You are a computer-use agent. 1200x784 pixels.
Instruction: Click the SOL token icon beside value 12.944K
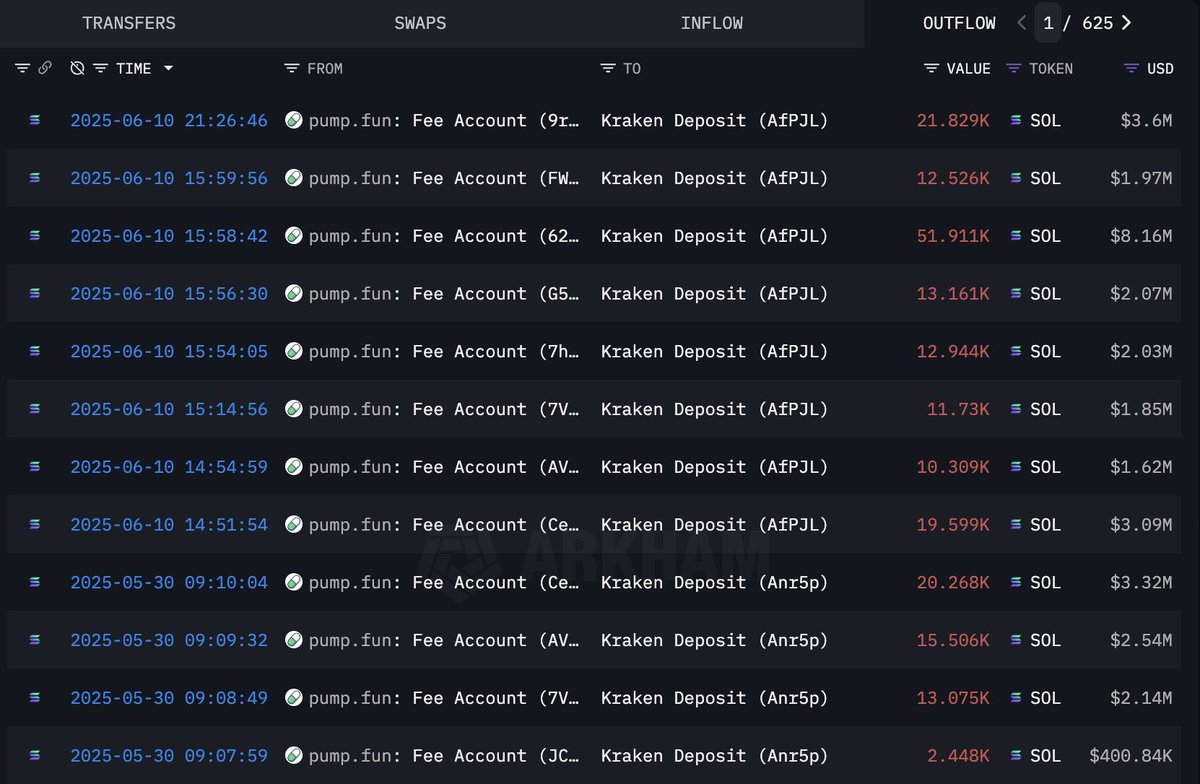click(x=1016, y=351)
